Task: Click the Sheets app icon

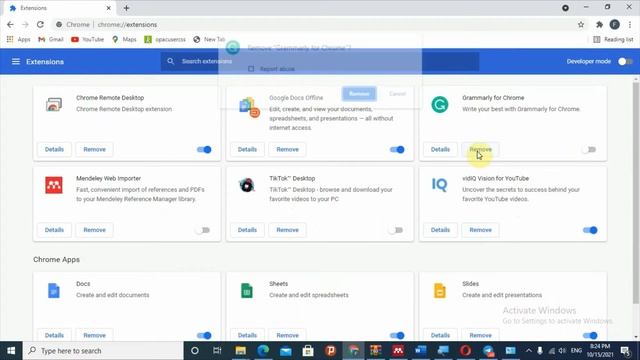Action: pos(247,291)
